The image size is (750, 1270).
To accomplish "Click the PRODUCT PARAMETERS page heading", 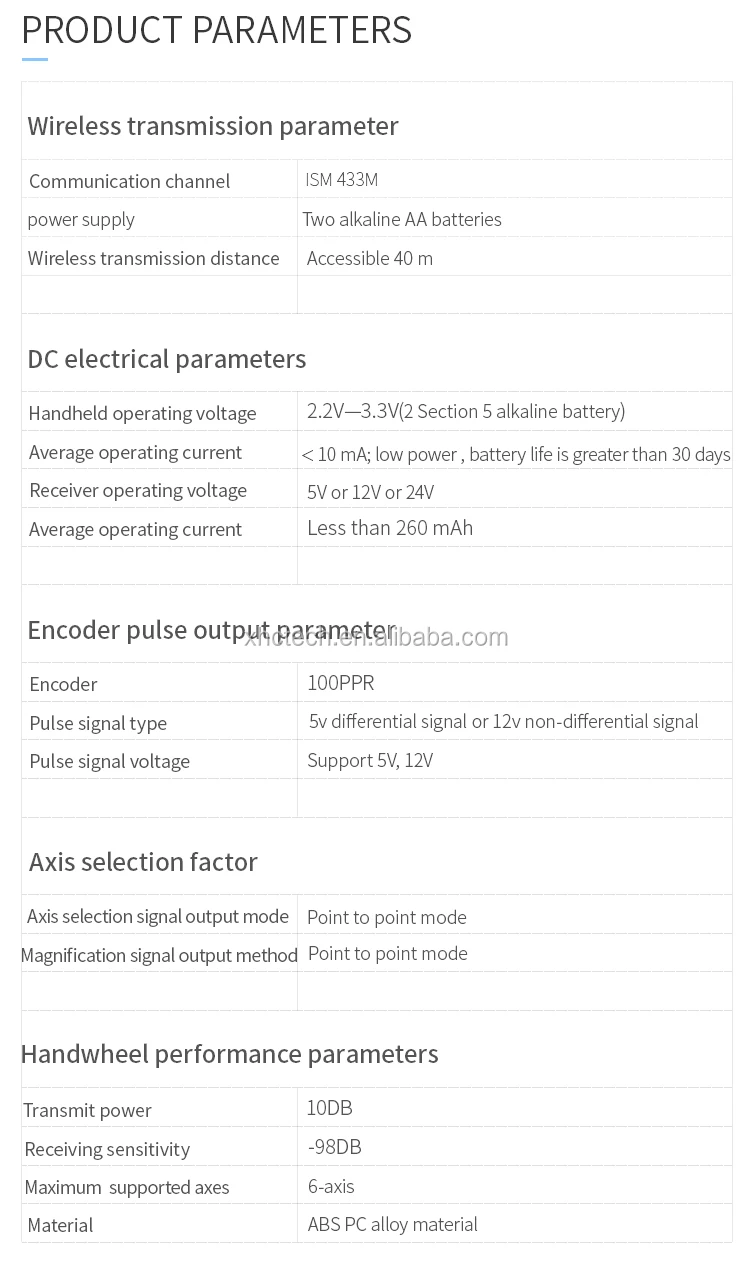I will (x=216, y=30).
